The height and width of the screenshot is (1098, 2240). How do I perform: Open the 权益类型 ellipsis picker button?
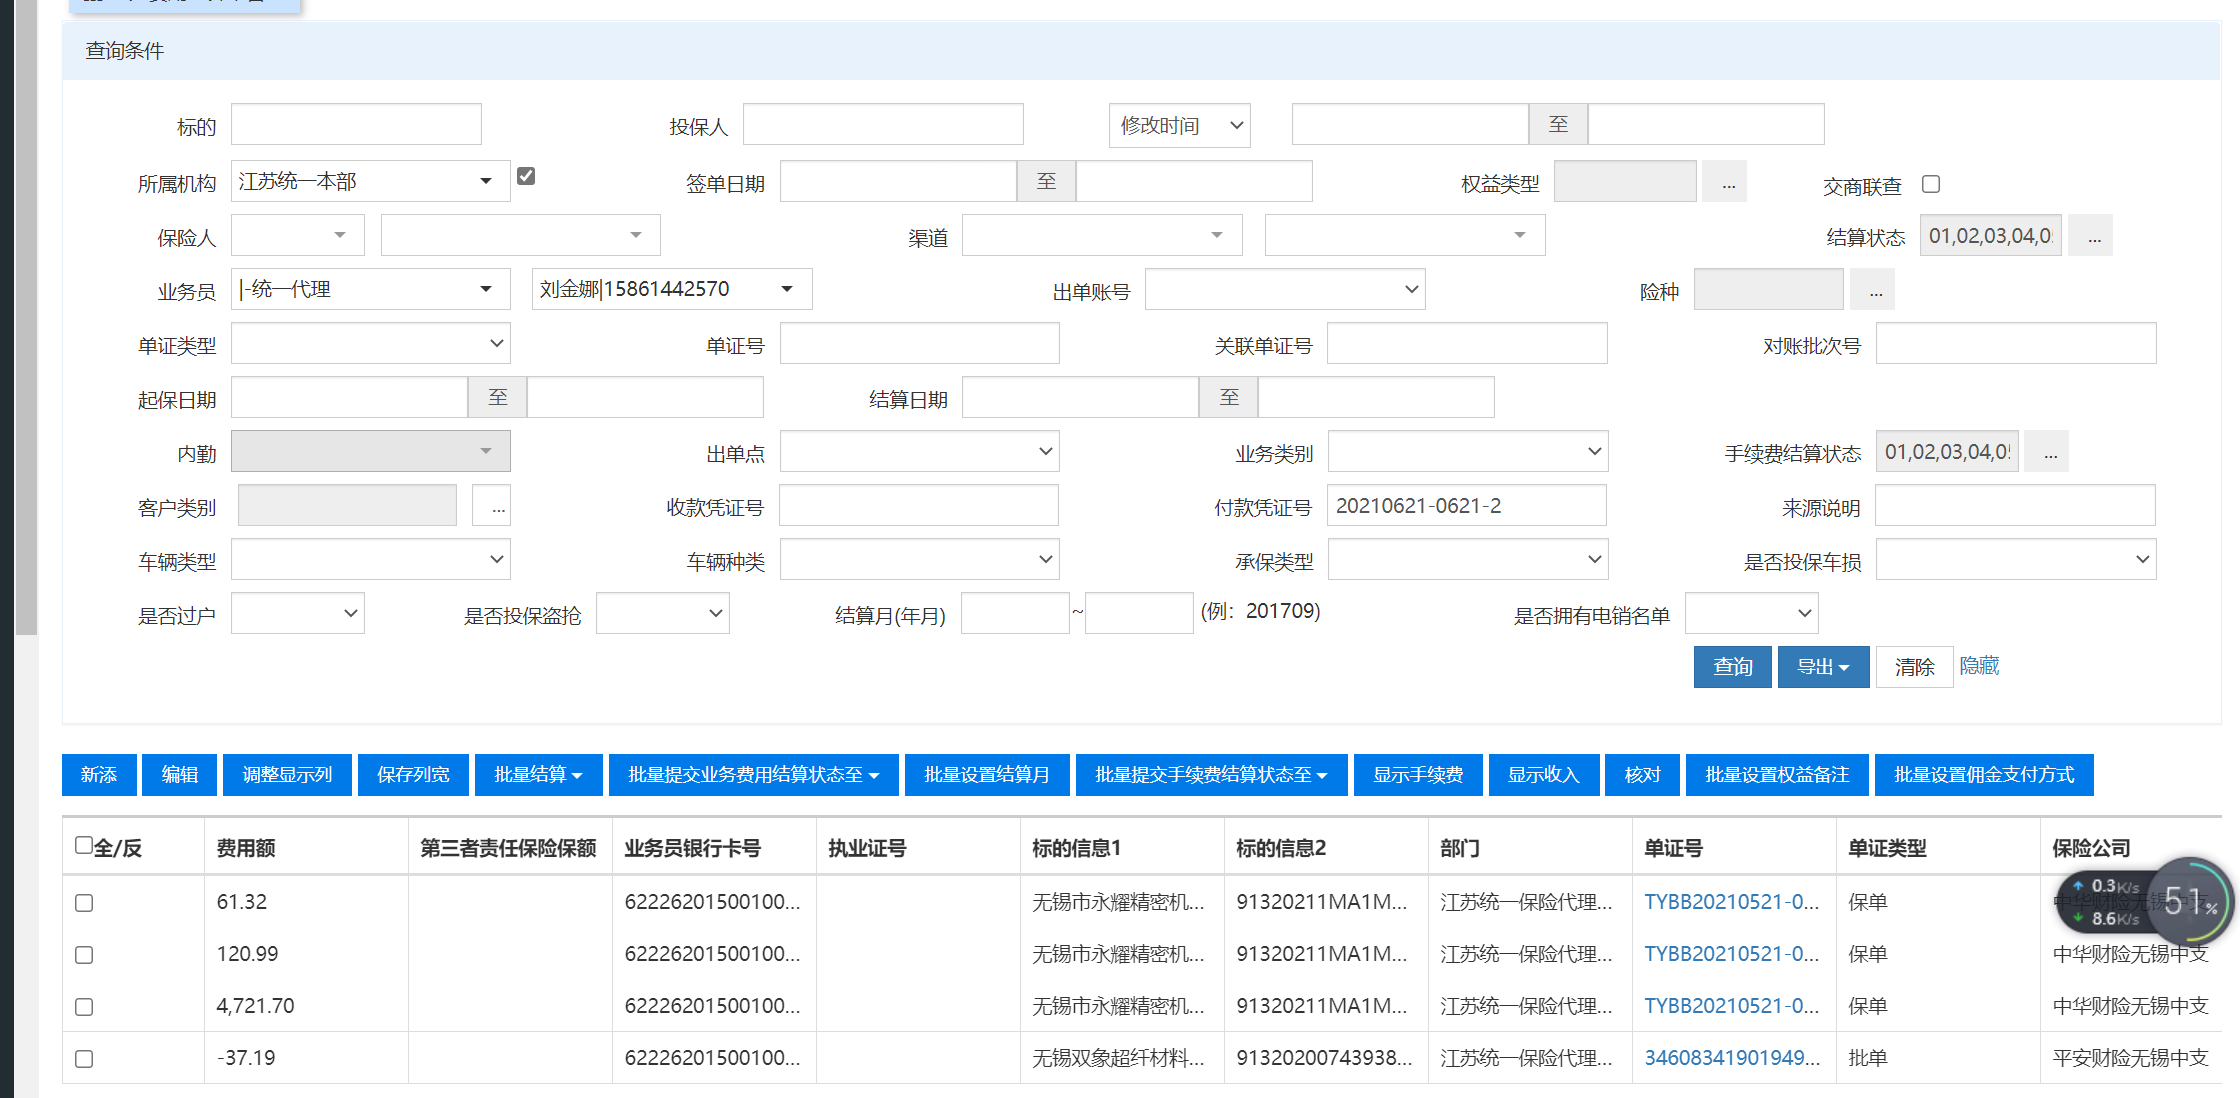1727,182
